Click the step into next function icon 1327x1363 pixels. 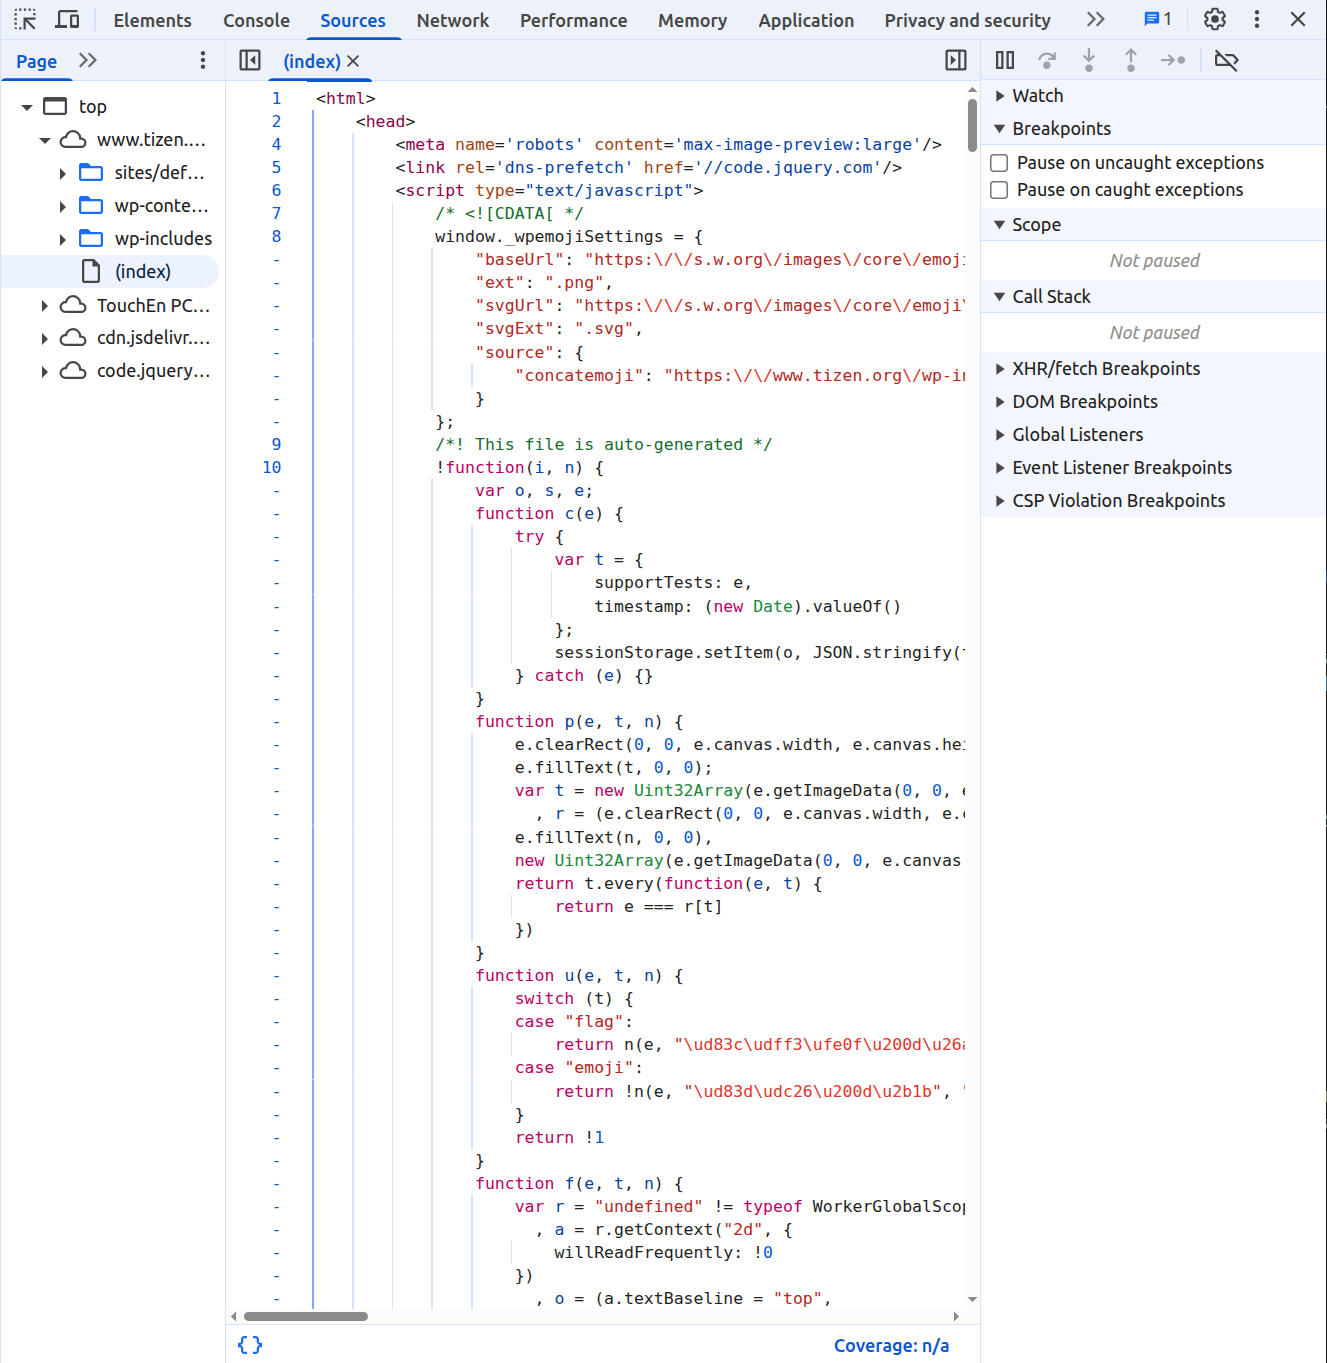(x=1089, y=61)
